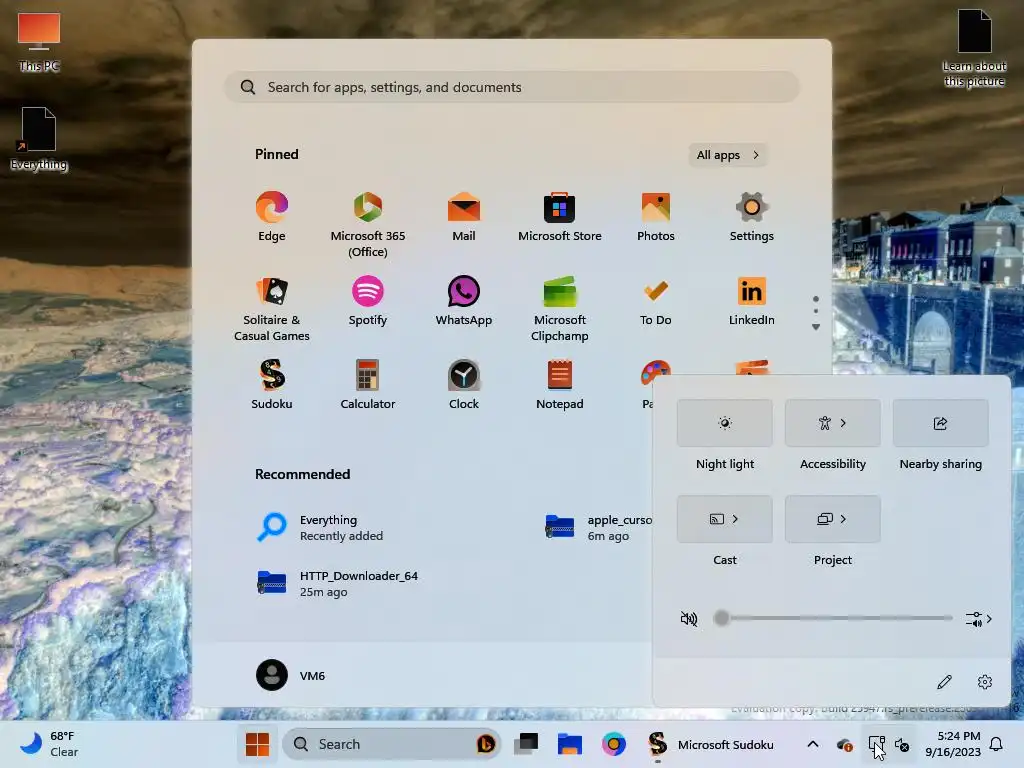Click the Windows Start button

257,744
